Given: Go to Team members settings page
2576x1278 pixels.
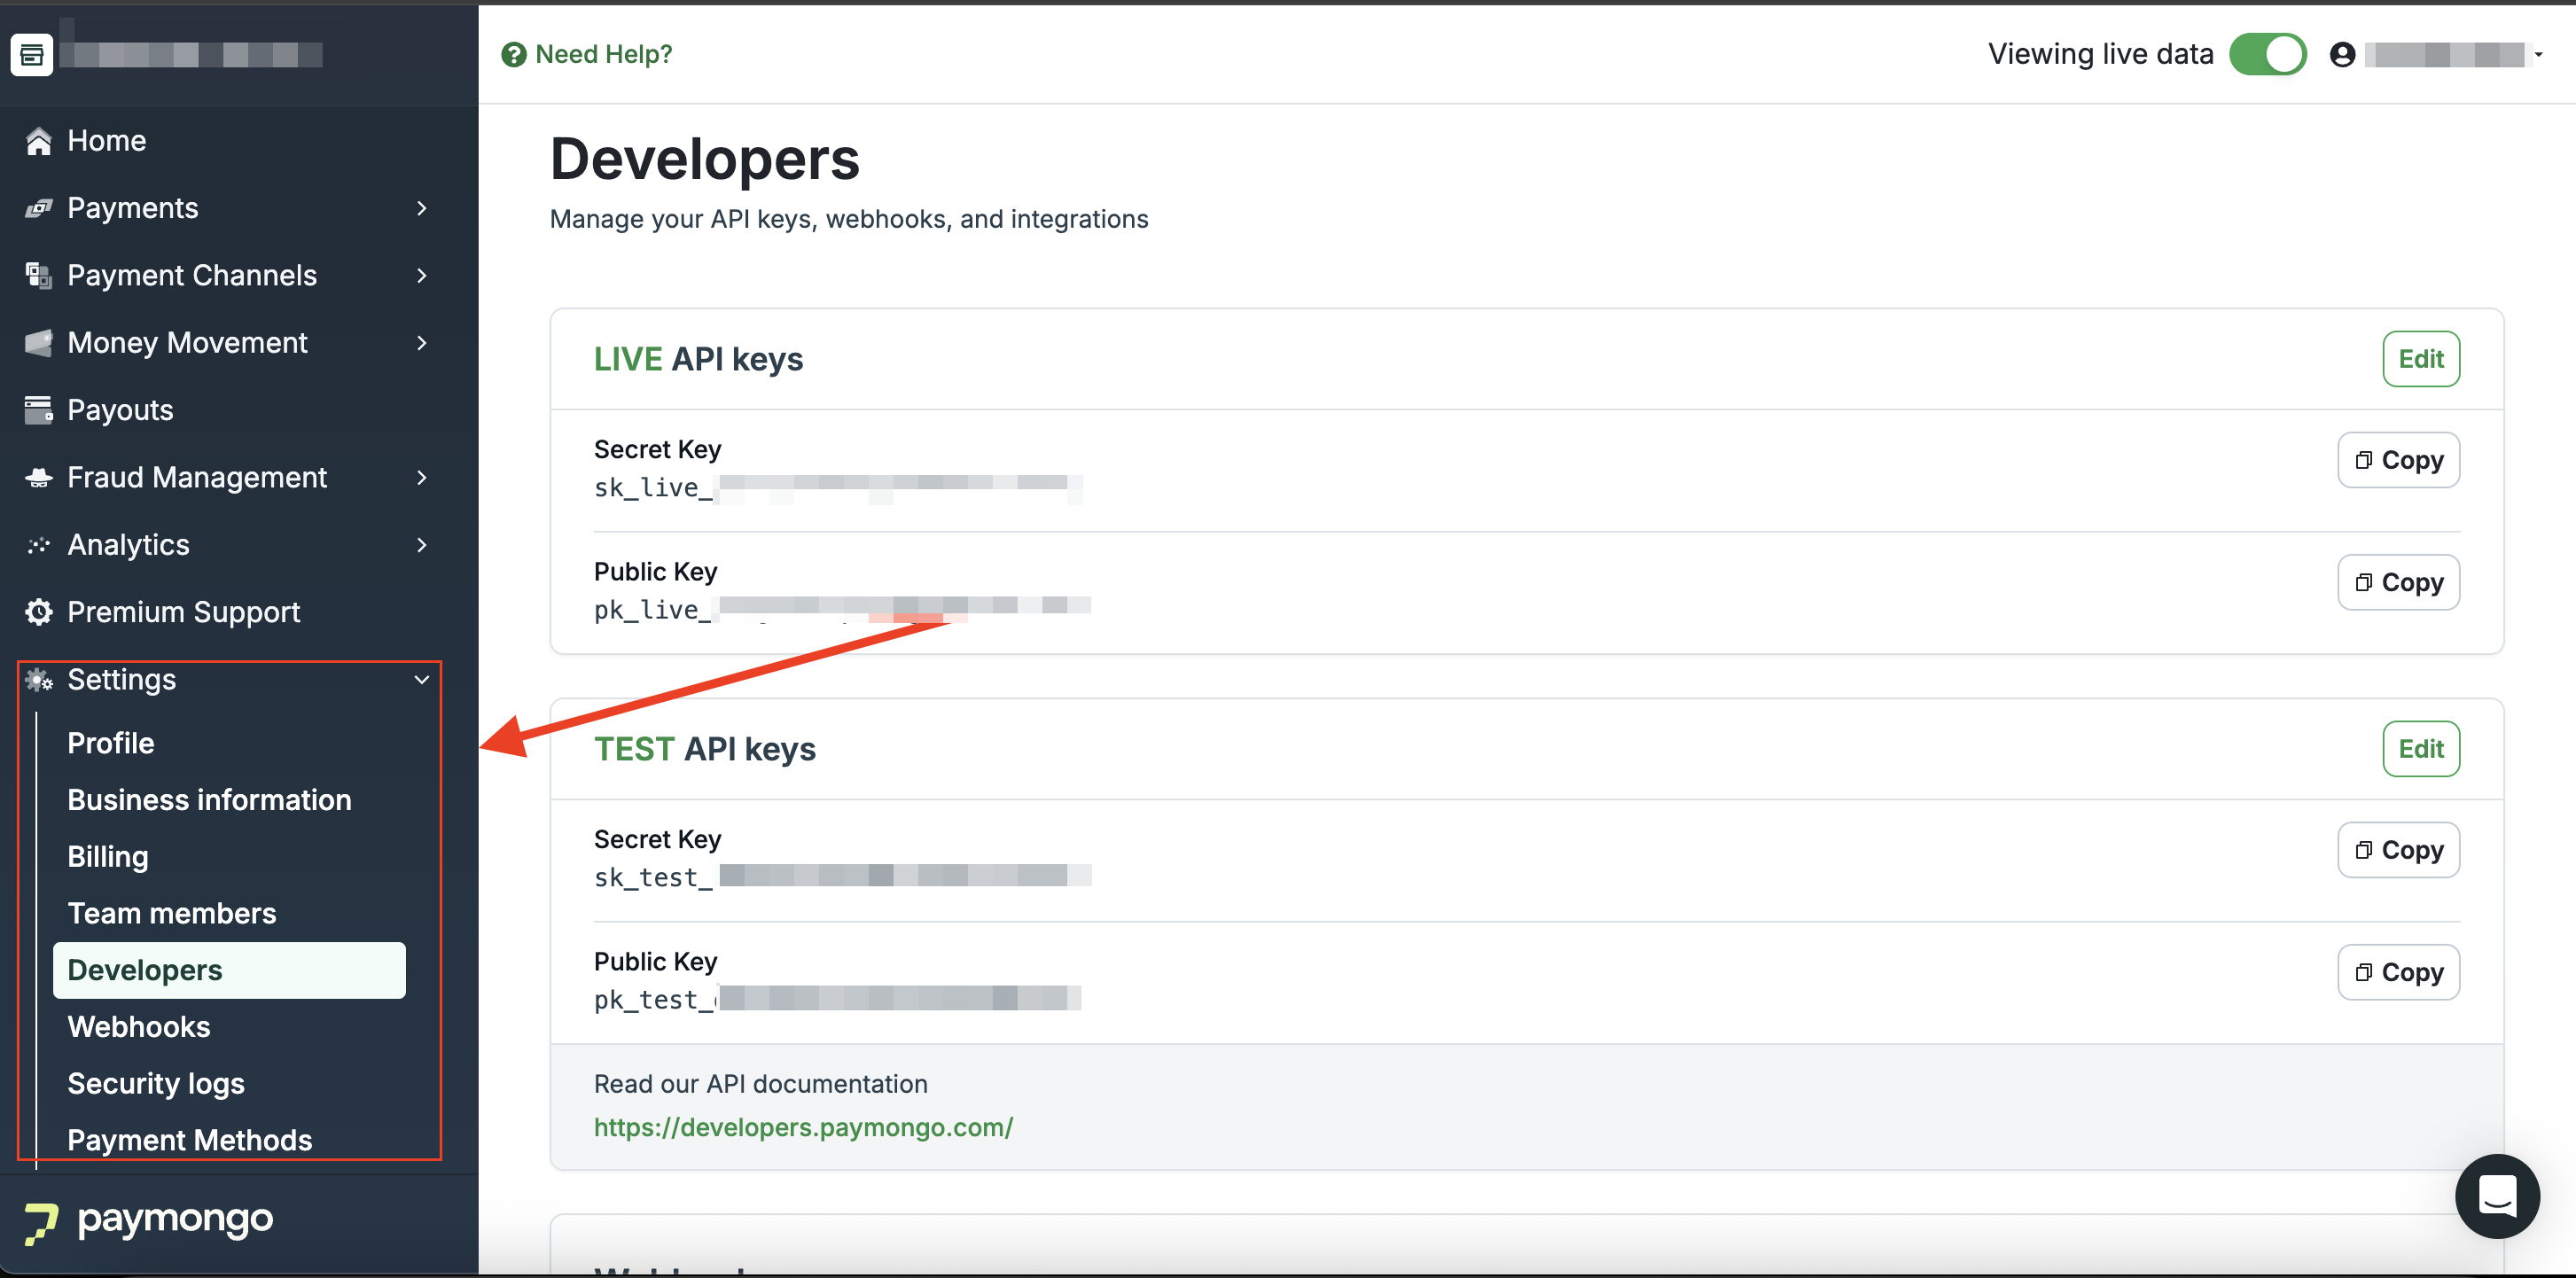Looking at the screenshot, I should [172, 913].
